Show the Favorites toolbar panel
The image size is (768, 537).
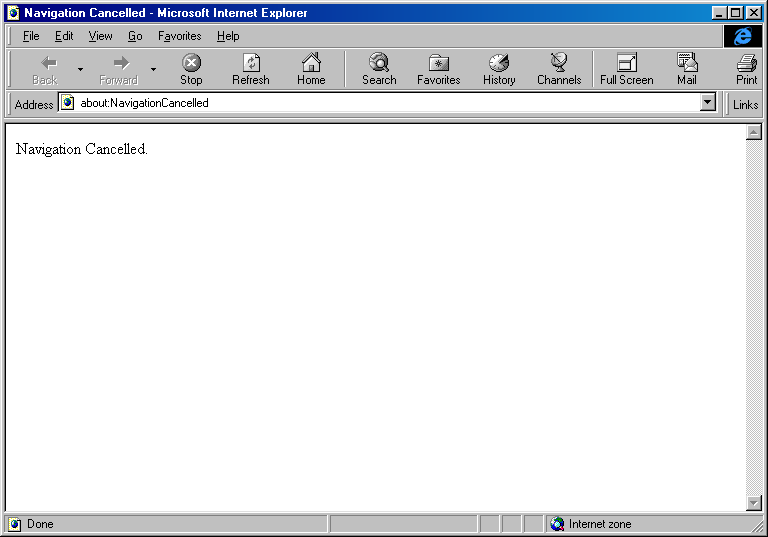point(439,69)
